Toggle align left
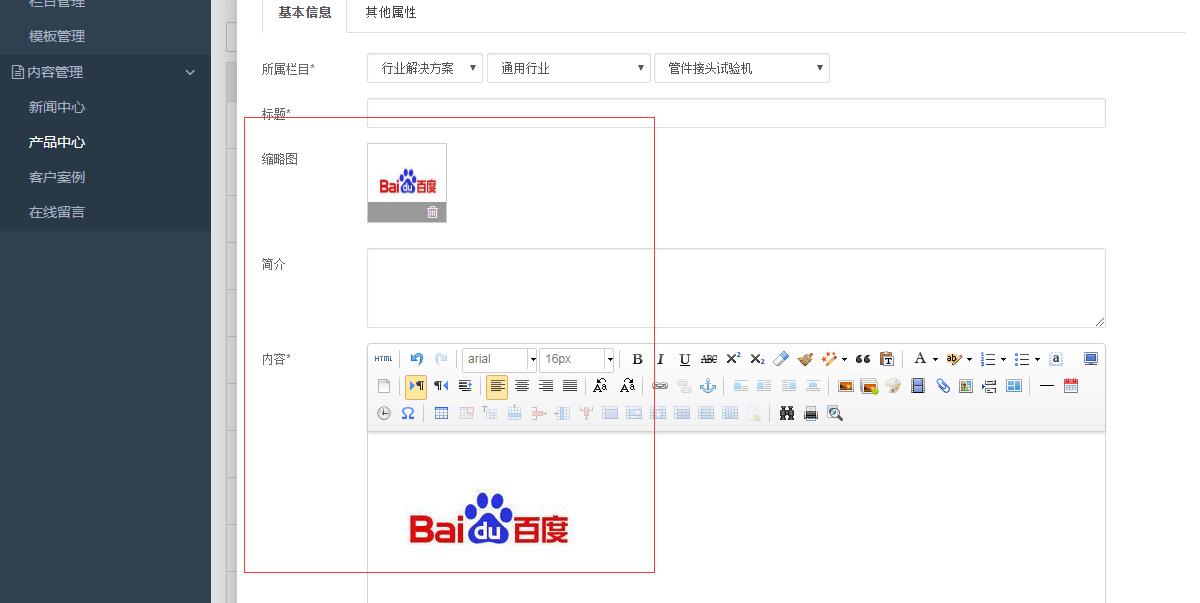 tap(497, 386)
